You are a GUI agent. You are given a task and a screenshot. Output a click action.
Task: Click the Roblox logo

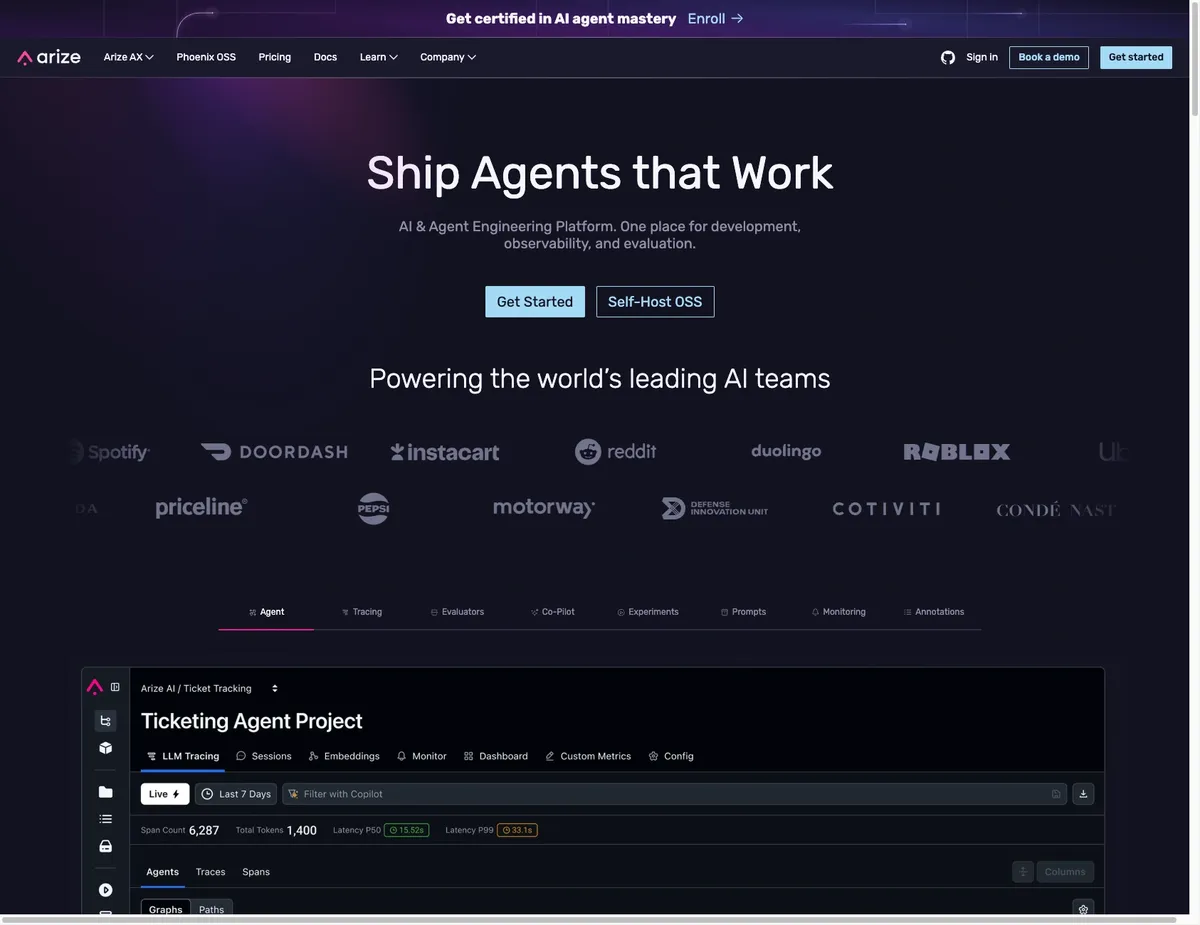pyautogui.click(x=957, y=452)
